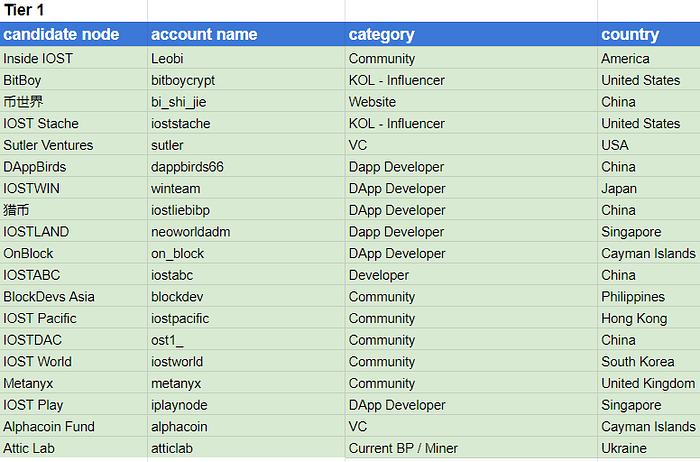Viewport: 700px width, 462px height.
Task: Click the 'Website' category cell
Action: pos(471,102)
